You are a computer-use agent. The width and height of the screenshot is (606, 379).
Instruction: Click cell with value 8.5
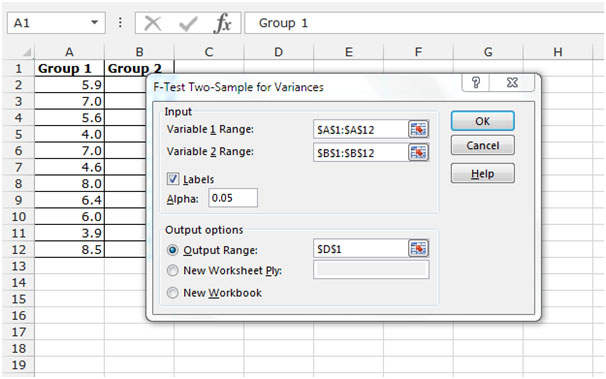(x=70, y=250)
